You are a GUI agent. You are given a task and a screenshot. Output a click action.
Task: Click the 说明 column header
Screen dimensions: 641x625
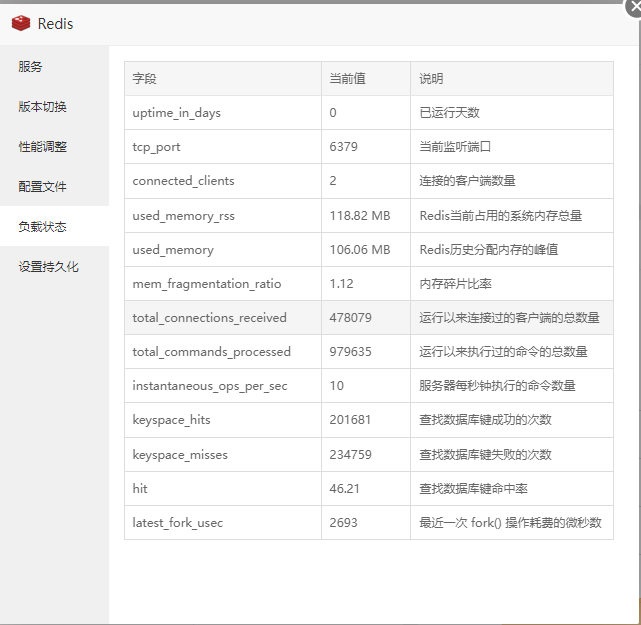point(512,78)
